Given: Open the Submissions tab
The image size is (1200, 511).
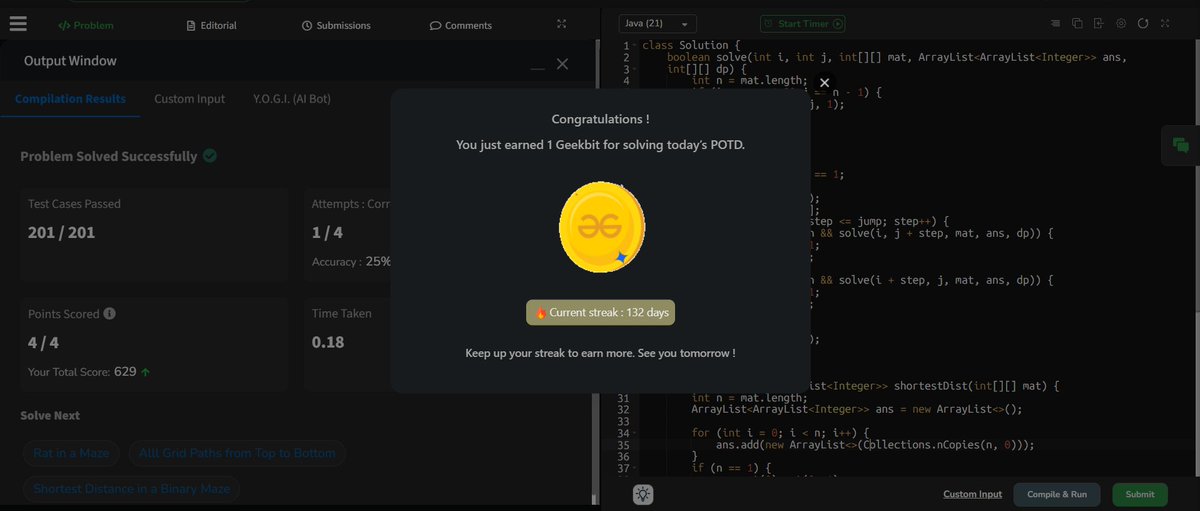Looking at the screenshot, I should pos(336,25).
